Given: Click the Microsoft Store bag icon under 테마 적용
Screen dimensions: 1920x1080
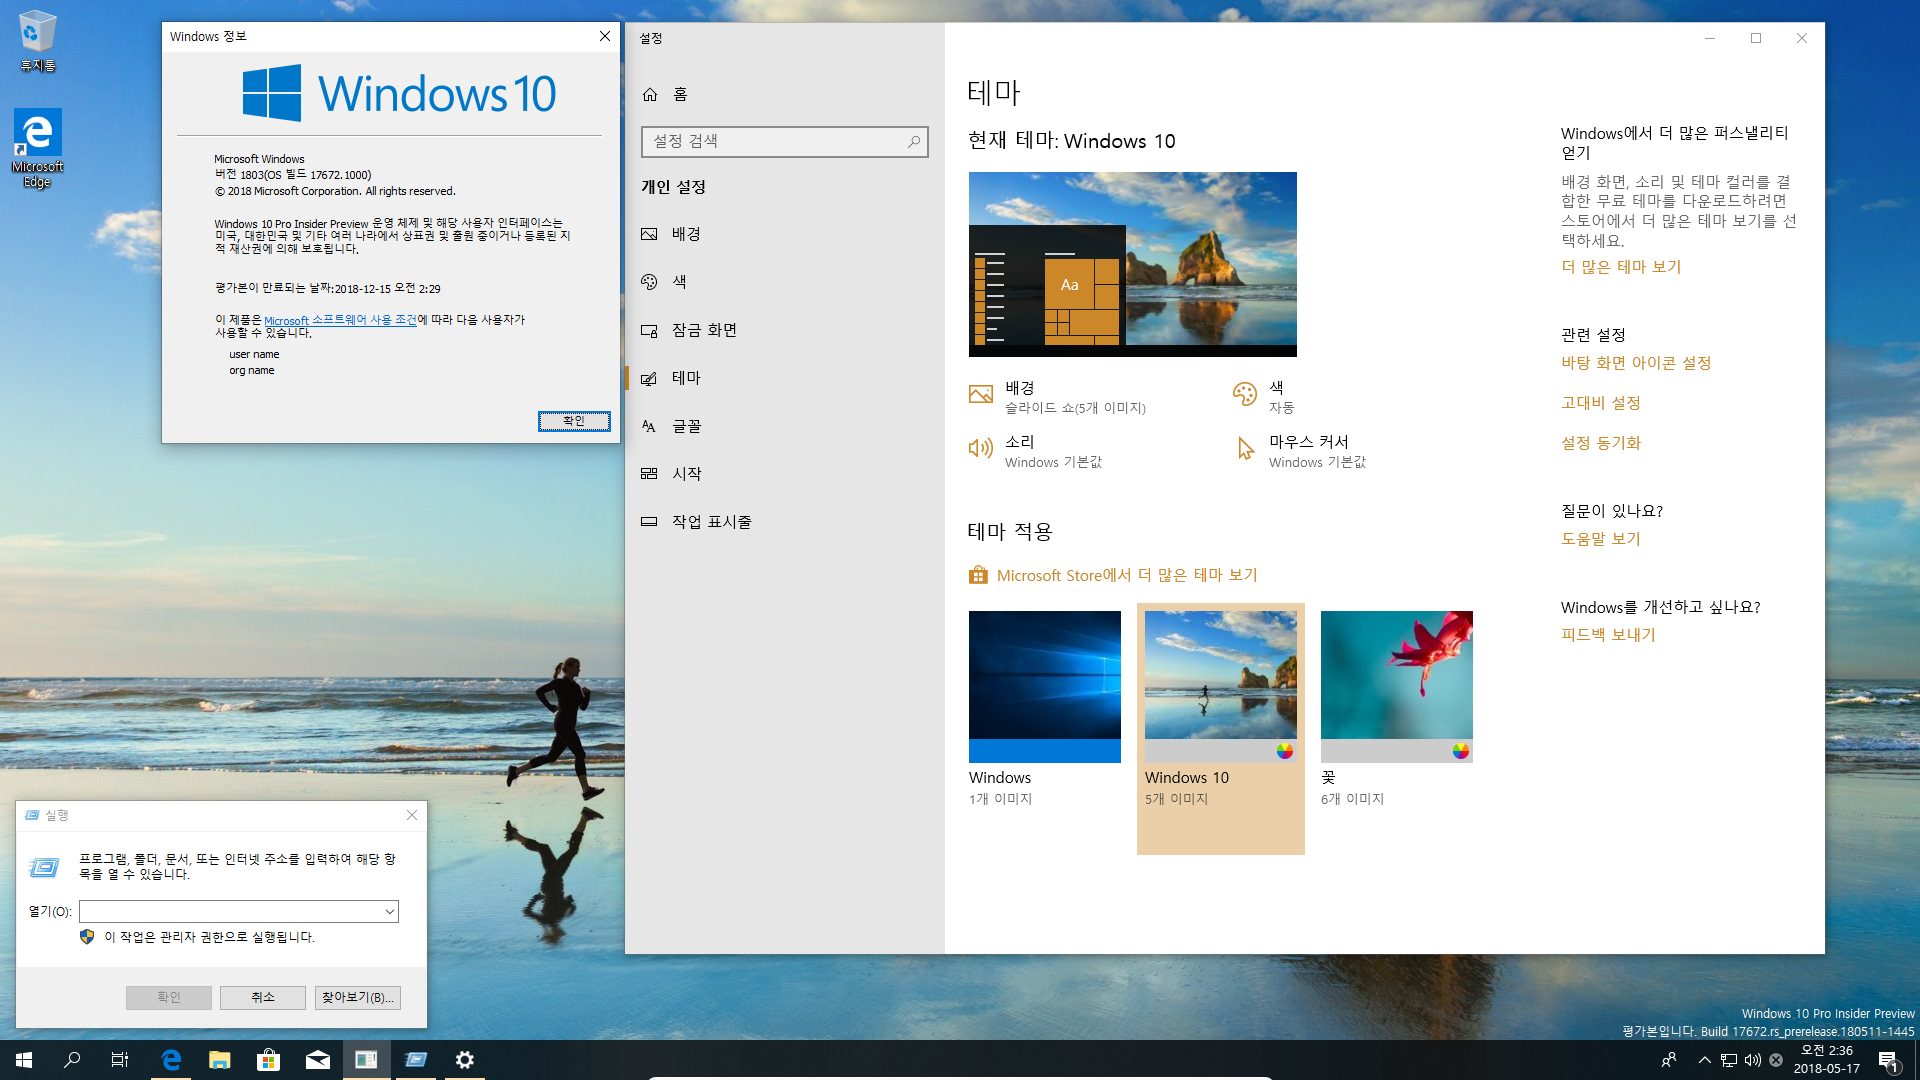Looking at the screenshot, I should tap(978, 575).
